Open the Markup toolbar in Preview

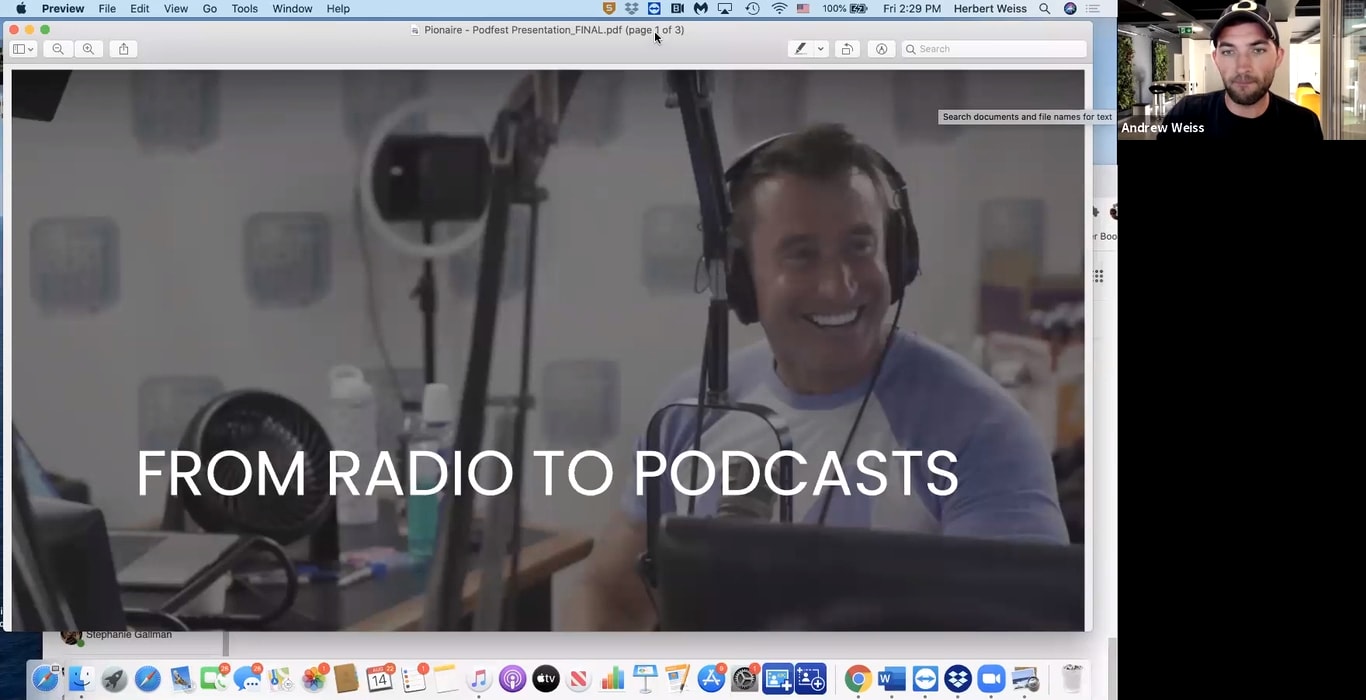point(800,48)
